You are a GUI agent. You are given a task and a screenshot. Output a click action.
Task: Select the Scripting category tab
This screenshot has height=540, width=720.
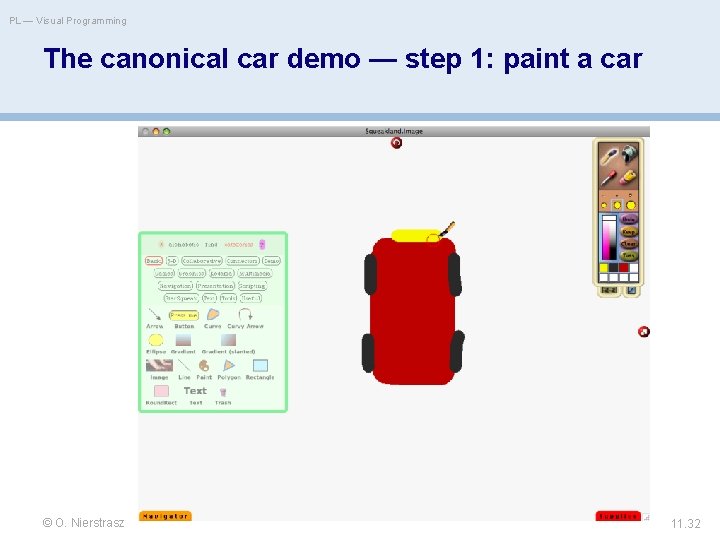[253, 286]
